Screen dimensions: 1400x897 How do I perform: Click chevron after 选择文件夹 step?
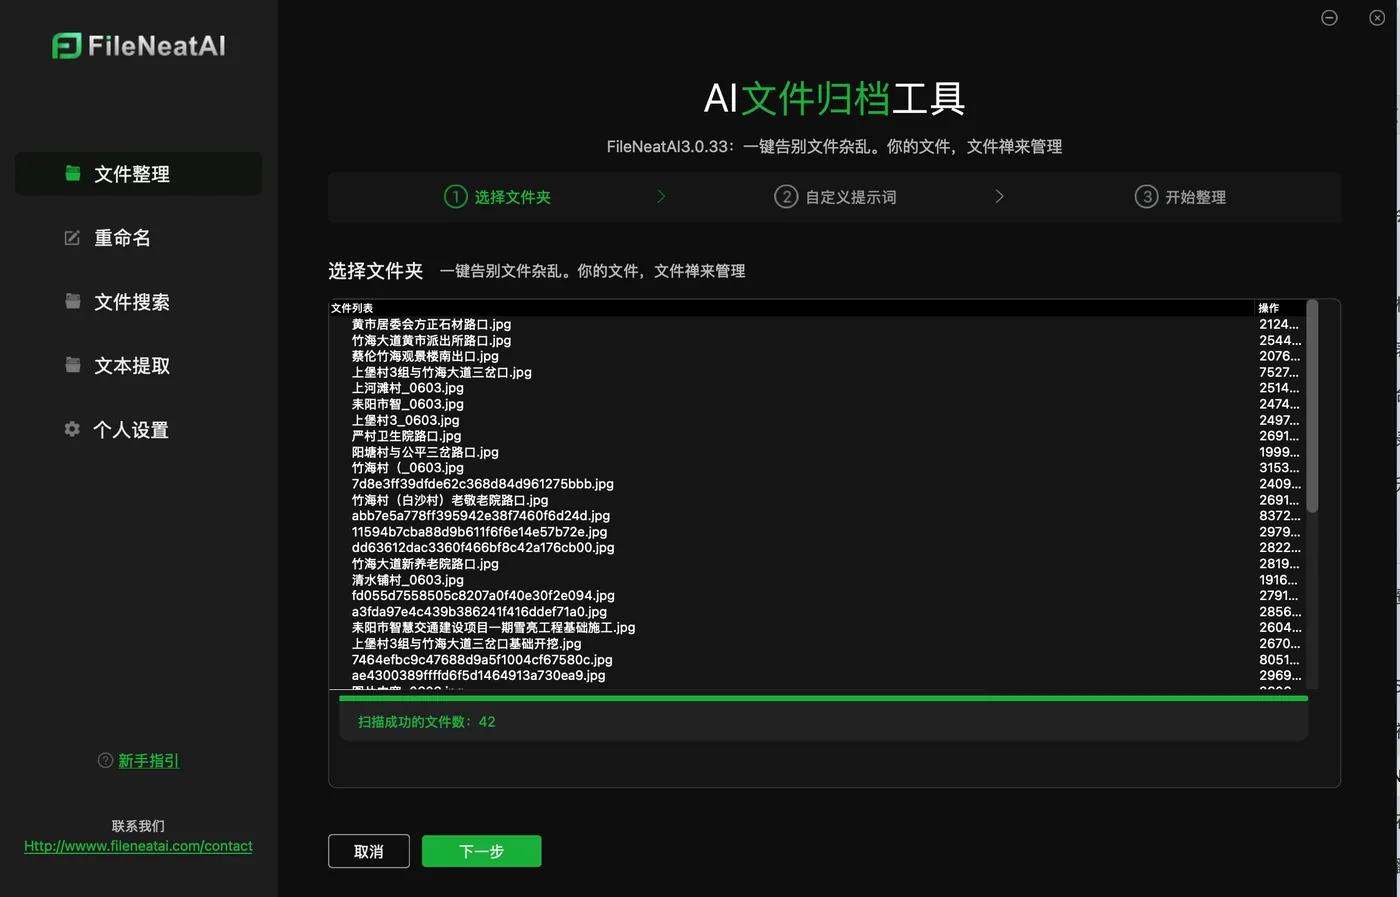pos(661,197)
